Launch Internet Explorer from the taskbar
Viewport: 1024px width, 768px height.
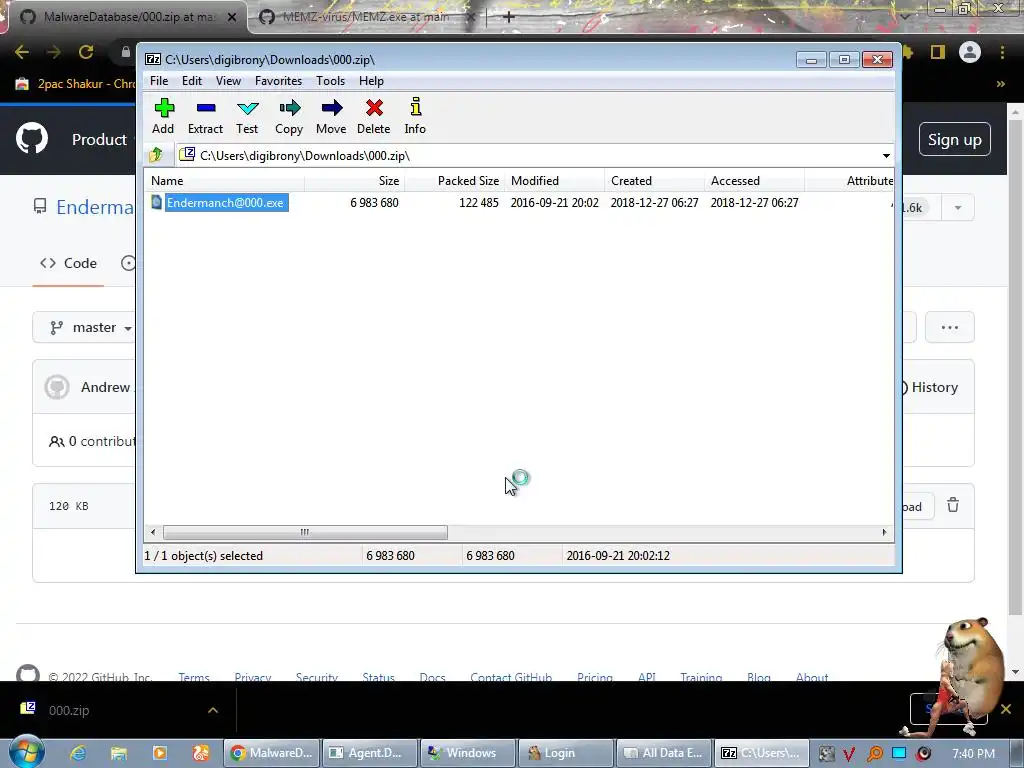pos(78,753)
